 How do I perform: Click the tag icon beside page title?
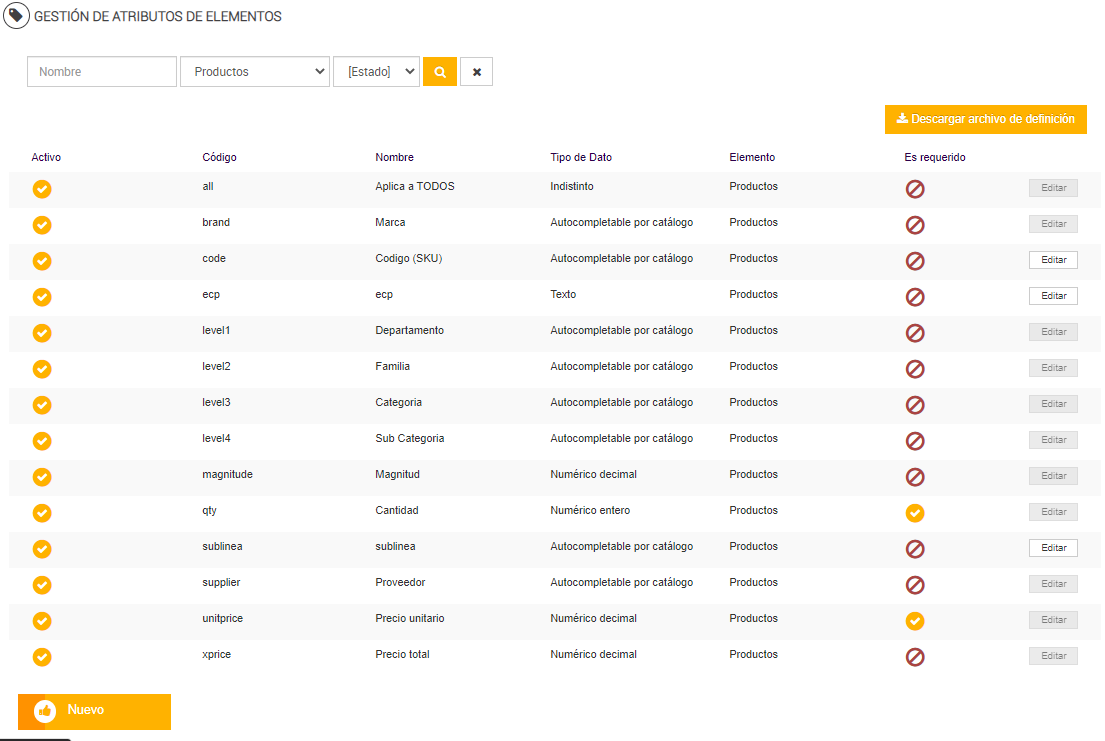coord(16,16)
